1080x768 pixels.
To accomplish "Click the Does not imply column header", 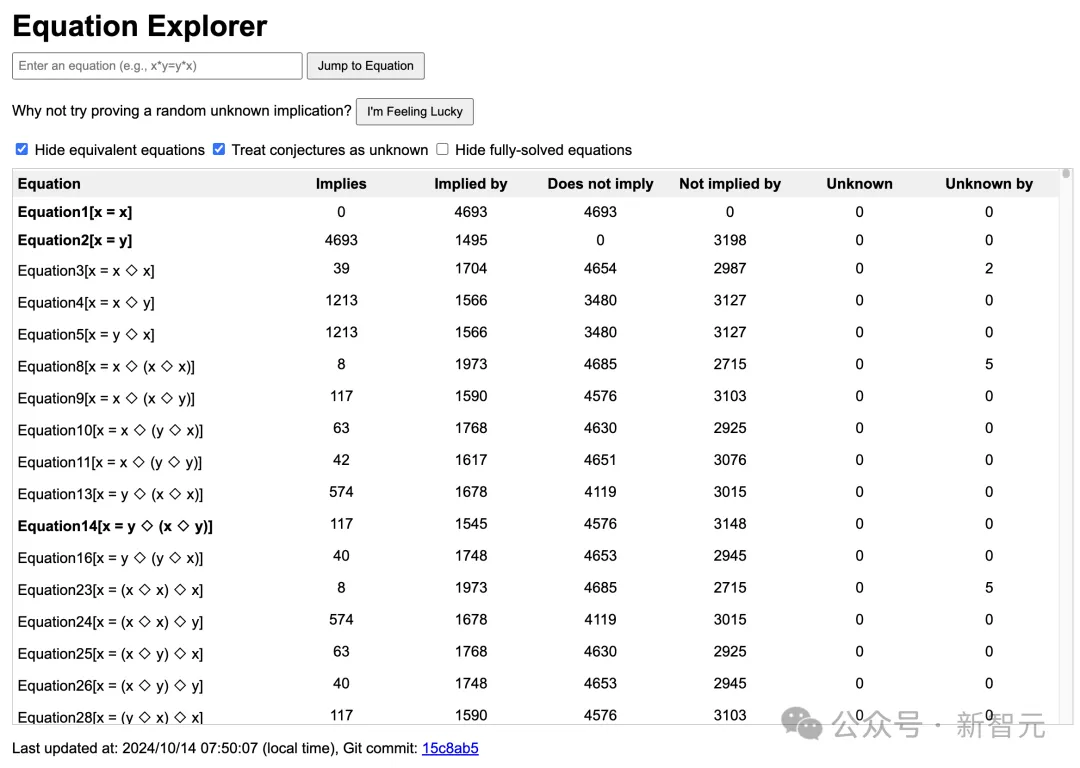I will (x=600, y=184).
